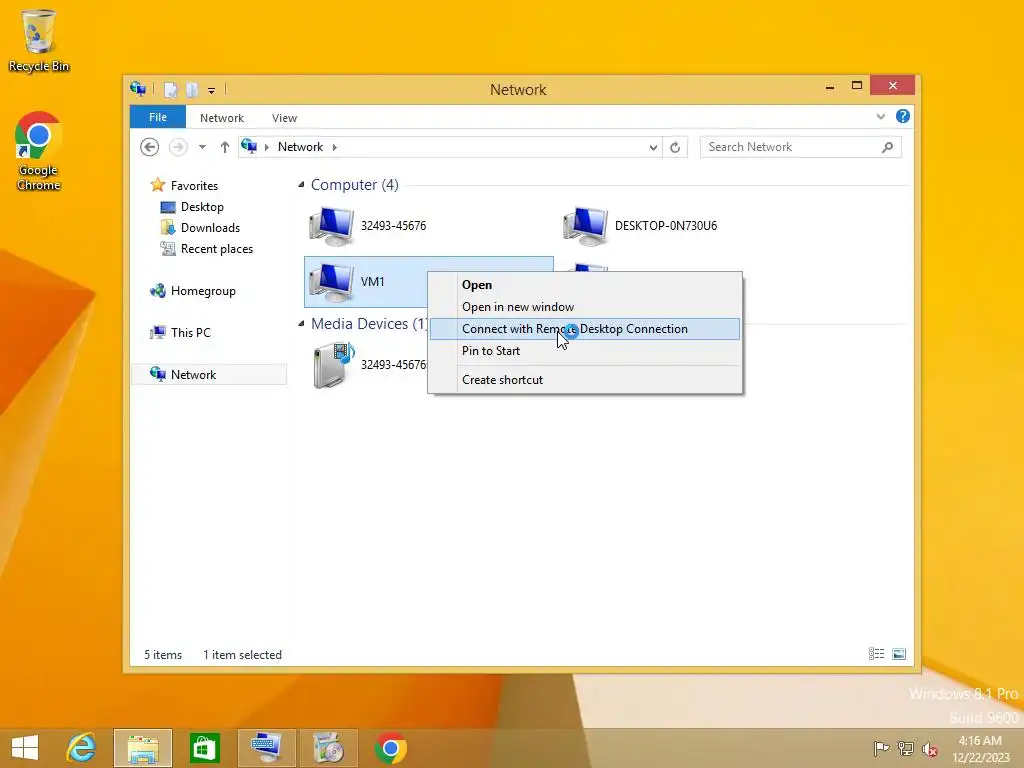Expand the ribbon chevron
This screenshot has width=1024, height=768.
880,116
